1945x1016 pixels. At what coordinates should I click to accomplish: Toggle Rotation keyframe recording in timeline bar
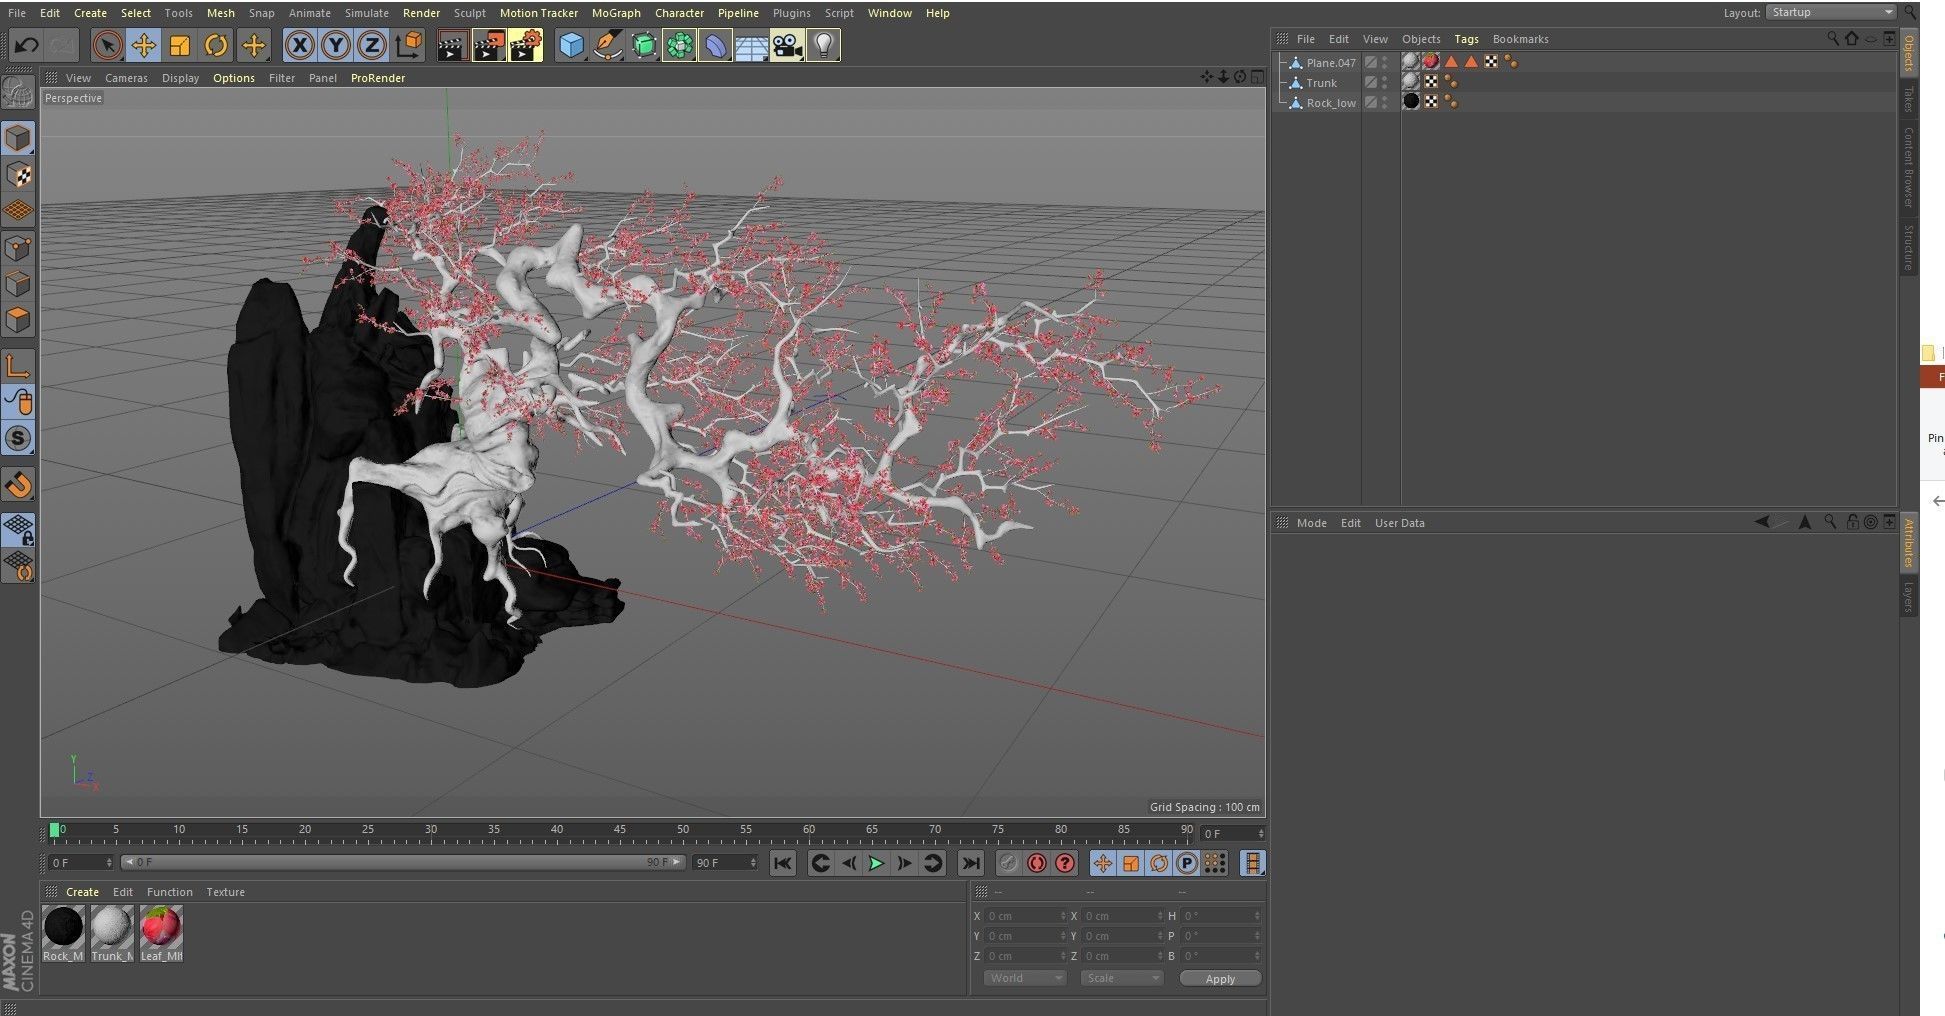[1158, 863]
